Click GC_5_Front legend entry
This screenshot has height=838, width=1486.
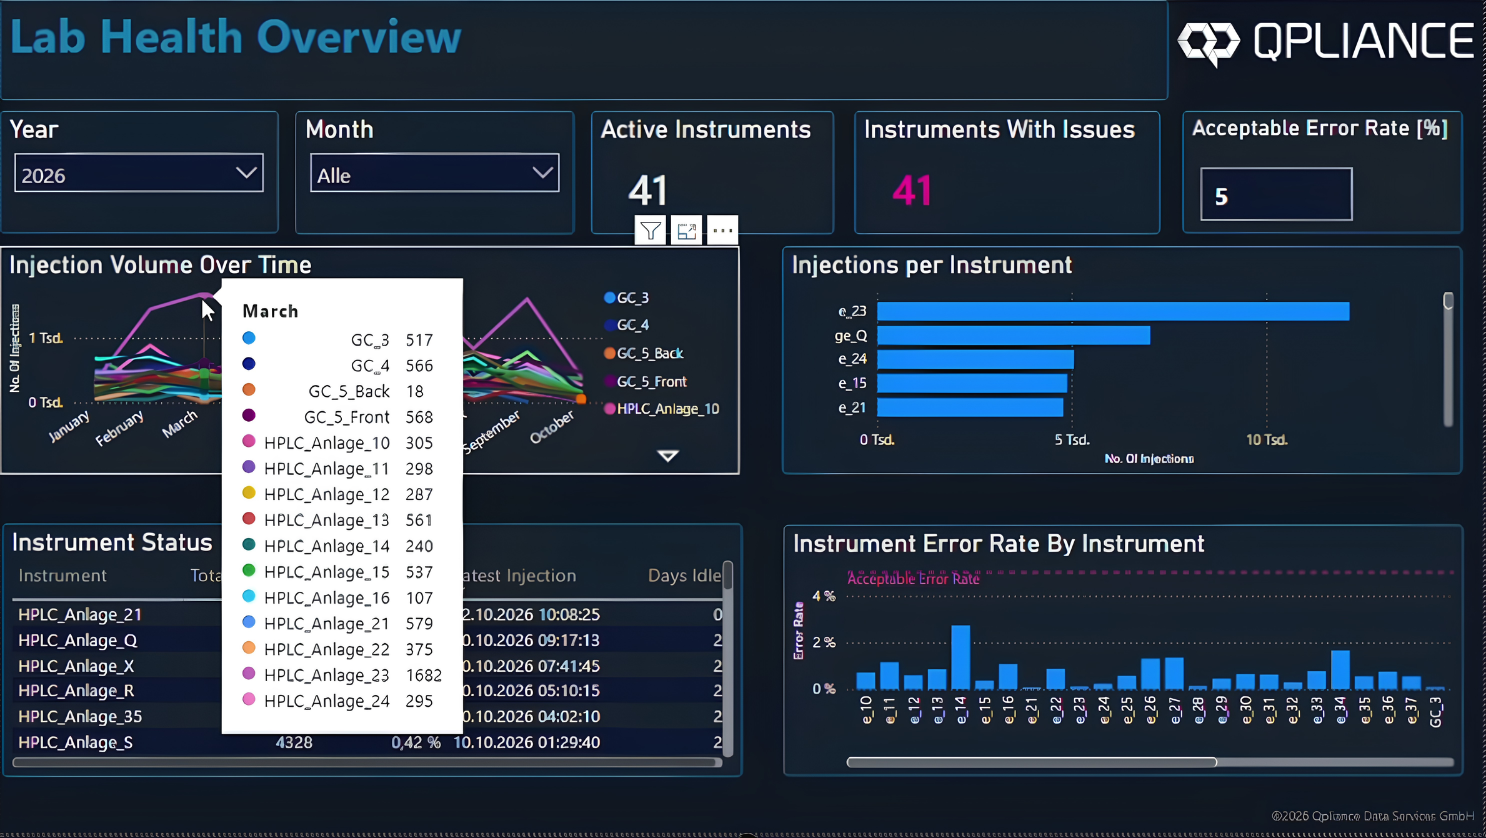(x=646, y=381)
